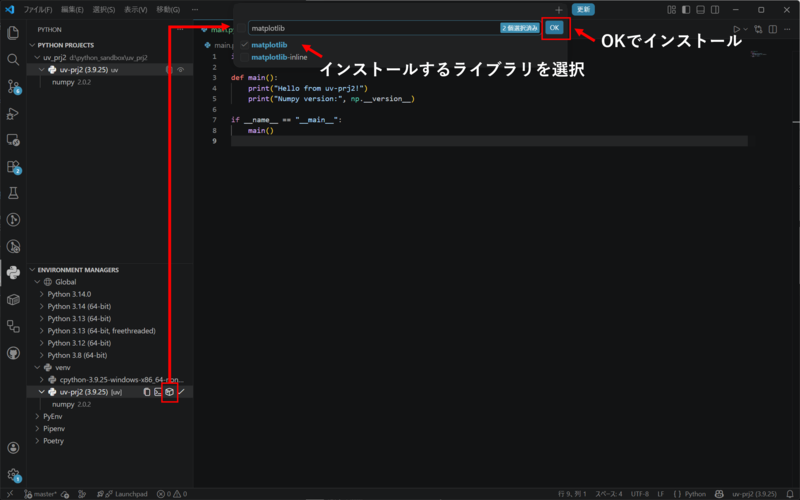This screenshot has width=800, height=500.
Task: Open the ファイル(F) menu
Action: click(x=38, y=10)
